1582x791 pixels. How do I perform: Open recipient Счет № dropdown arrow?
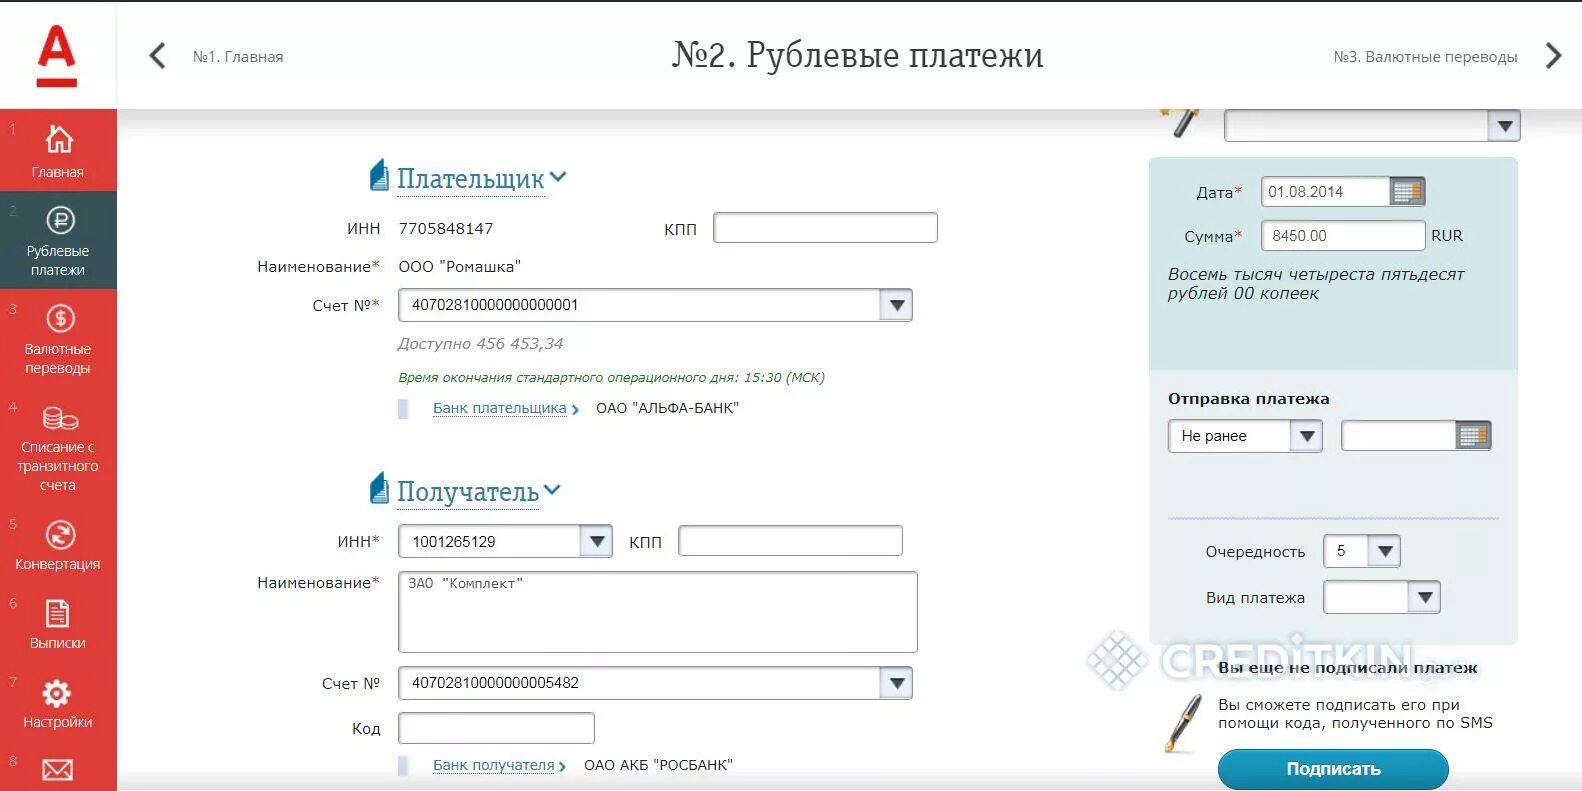(x=896, y=683)
